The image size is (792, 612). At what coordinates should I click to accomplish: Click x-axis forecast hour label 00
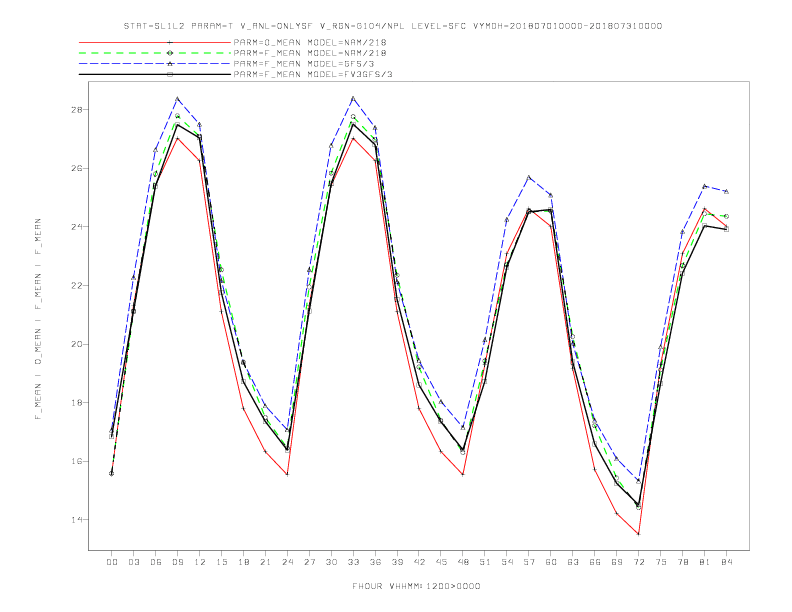click(112, 562)
